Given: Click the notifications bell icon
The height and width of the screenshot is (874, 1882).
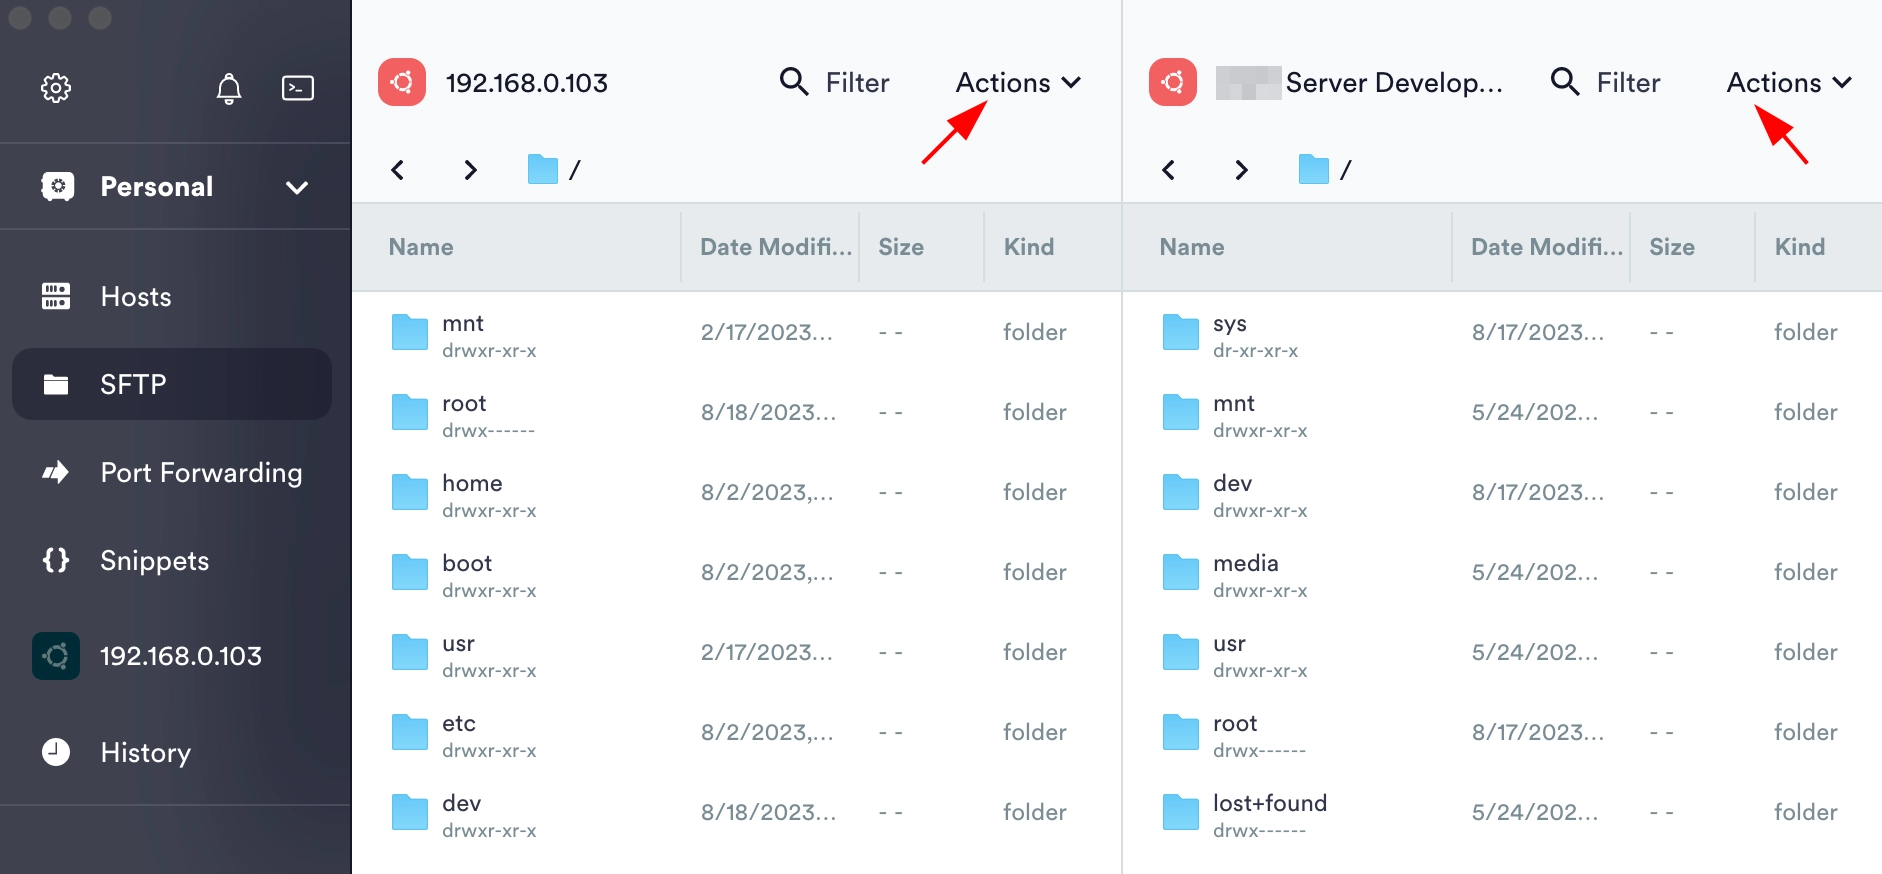Looking at the screenshot, I should point(229,89).
